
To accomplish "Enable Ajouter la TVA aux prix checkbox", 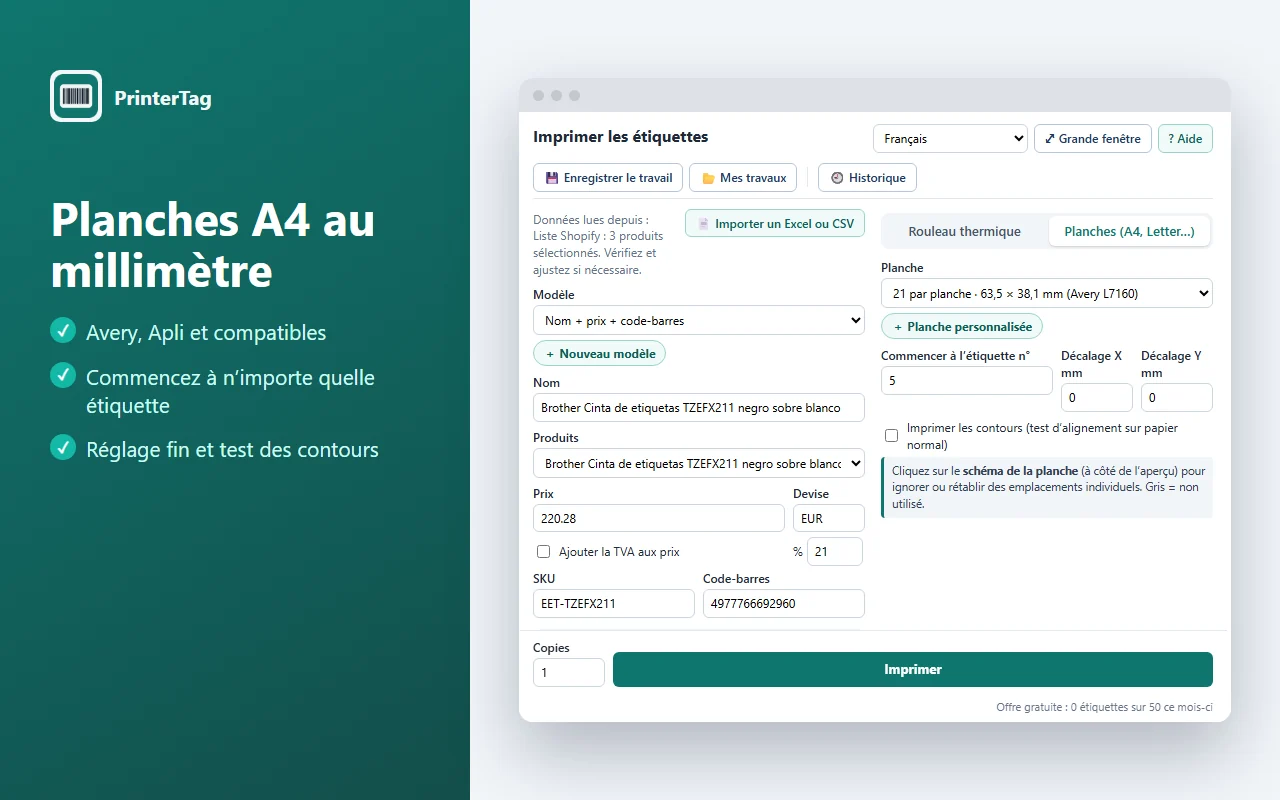I will click(x=544, y=551).
